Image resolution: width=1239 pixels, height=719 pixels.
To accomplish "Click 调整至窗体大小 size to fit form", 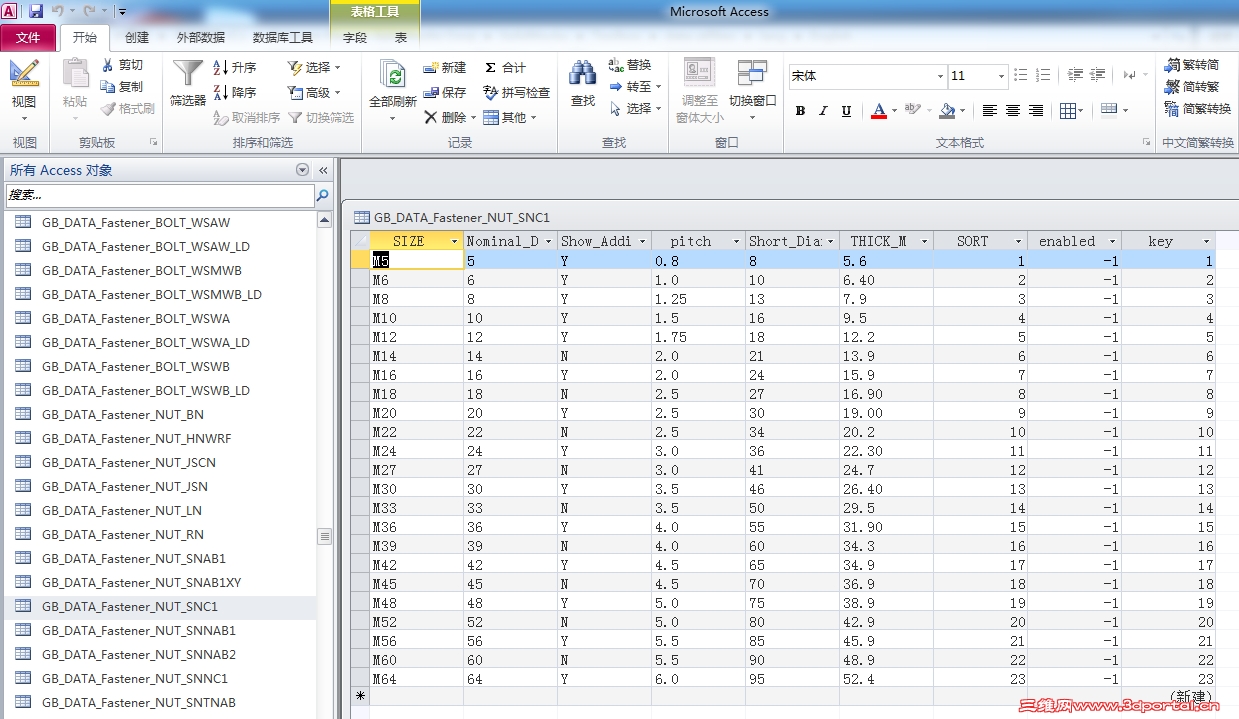I will (699, 90).
